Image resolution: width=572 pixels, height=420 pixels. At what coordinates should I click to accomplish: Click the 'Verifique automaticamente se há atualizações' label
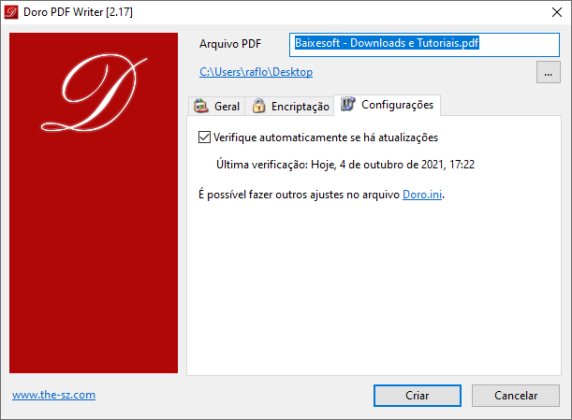[x=325, y=138]
